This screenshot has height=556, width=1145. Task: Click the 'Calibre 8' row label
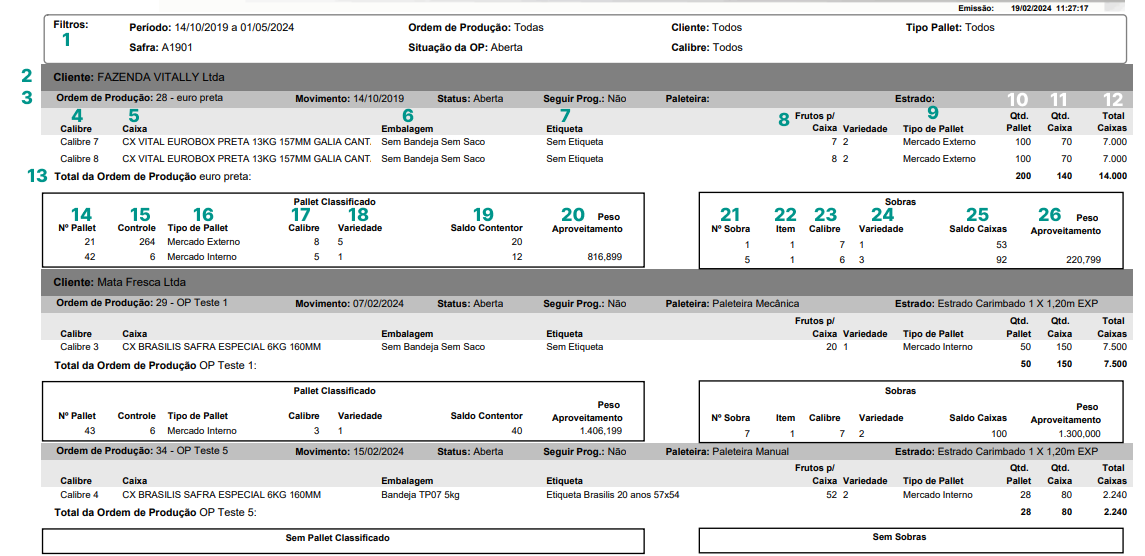79,159
